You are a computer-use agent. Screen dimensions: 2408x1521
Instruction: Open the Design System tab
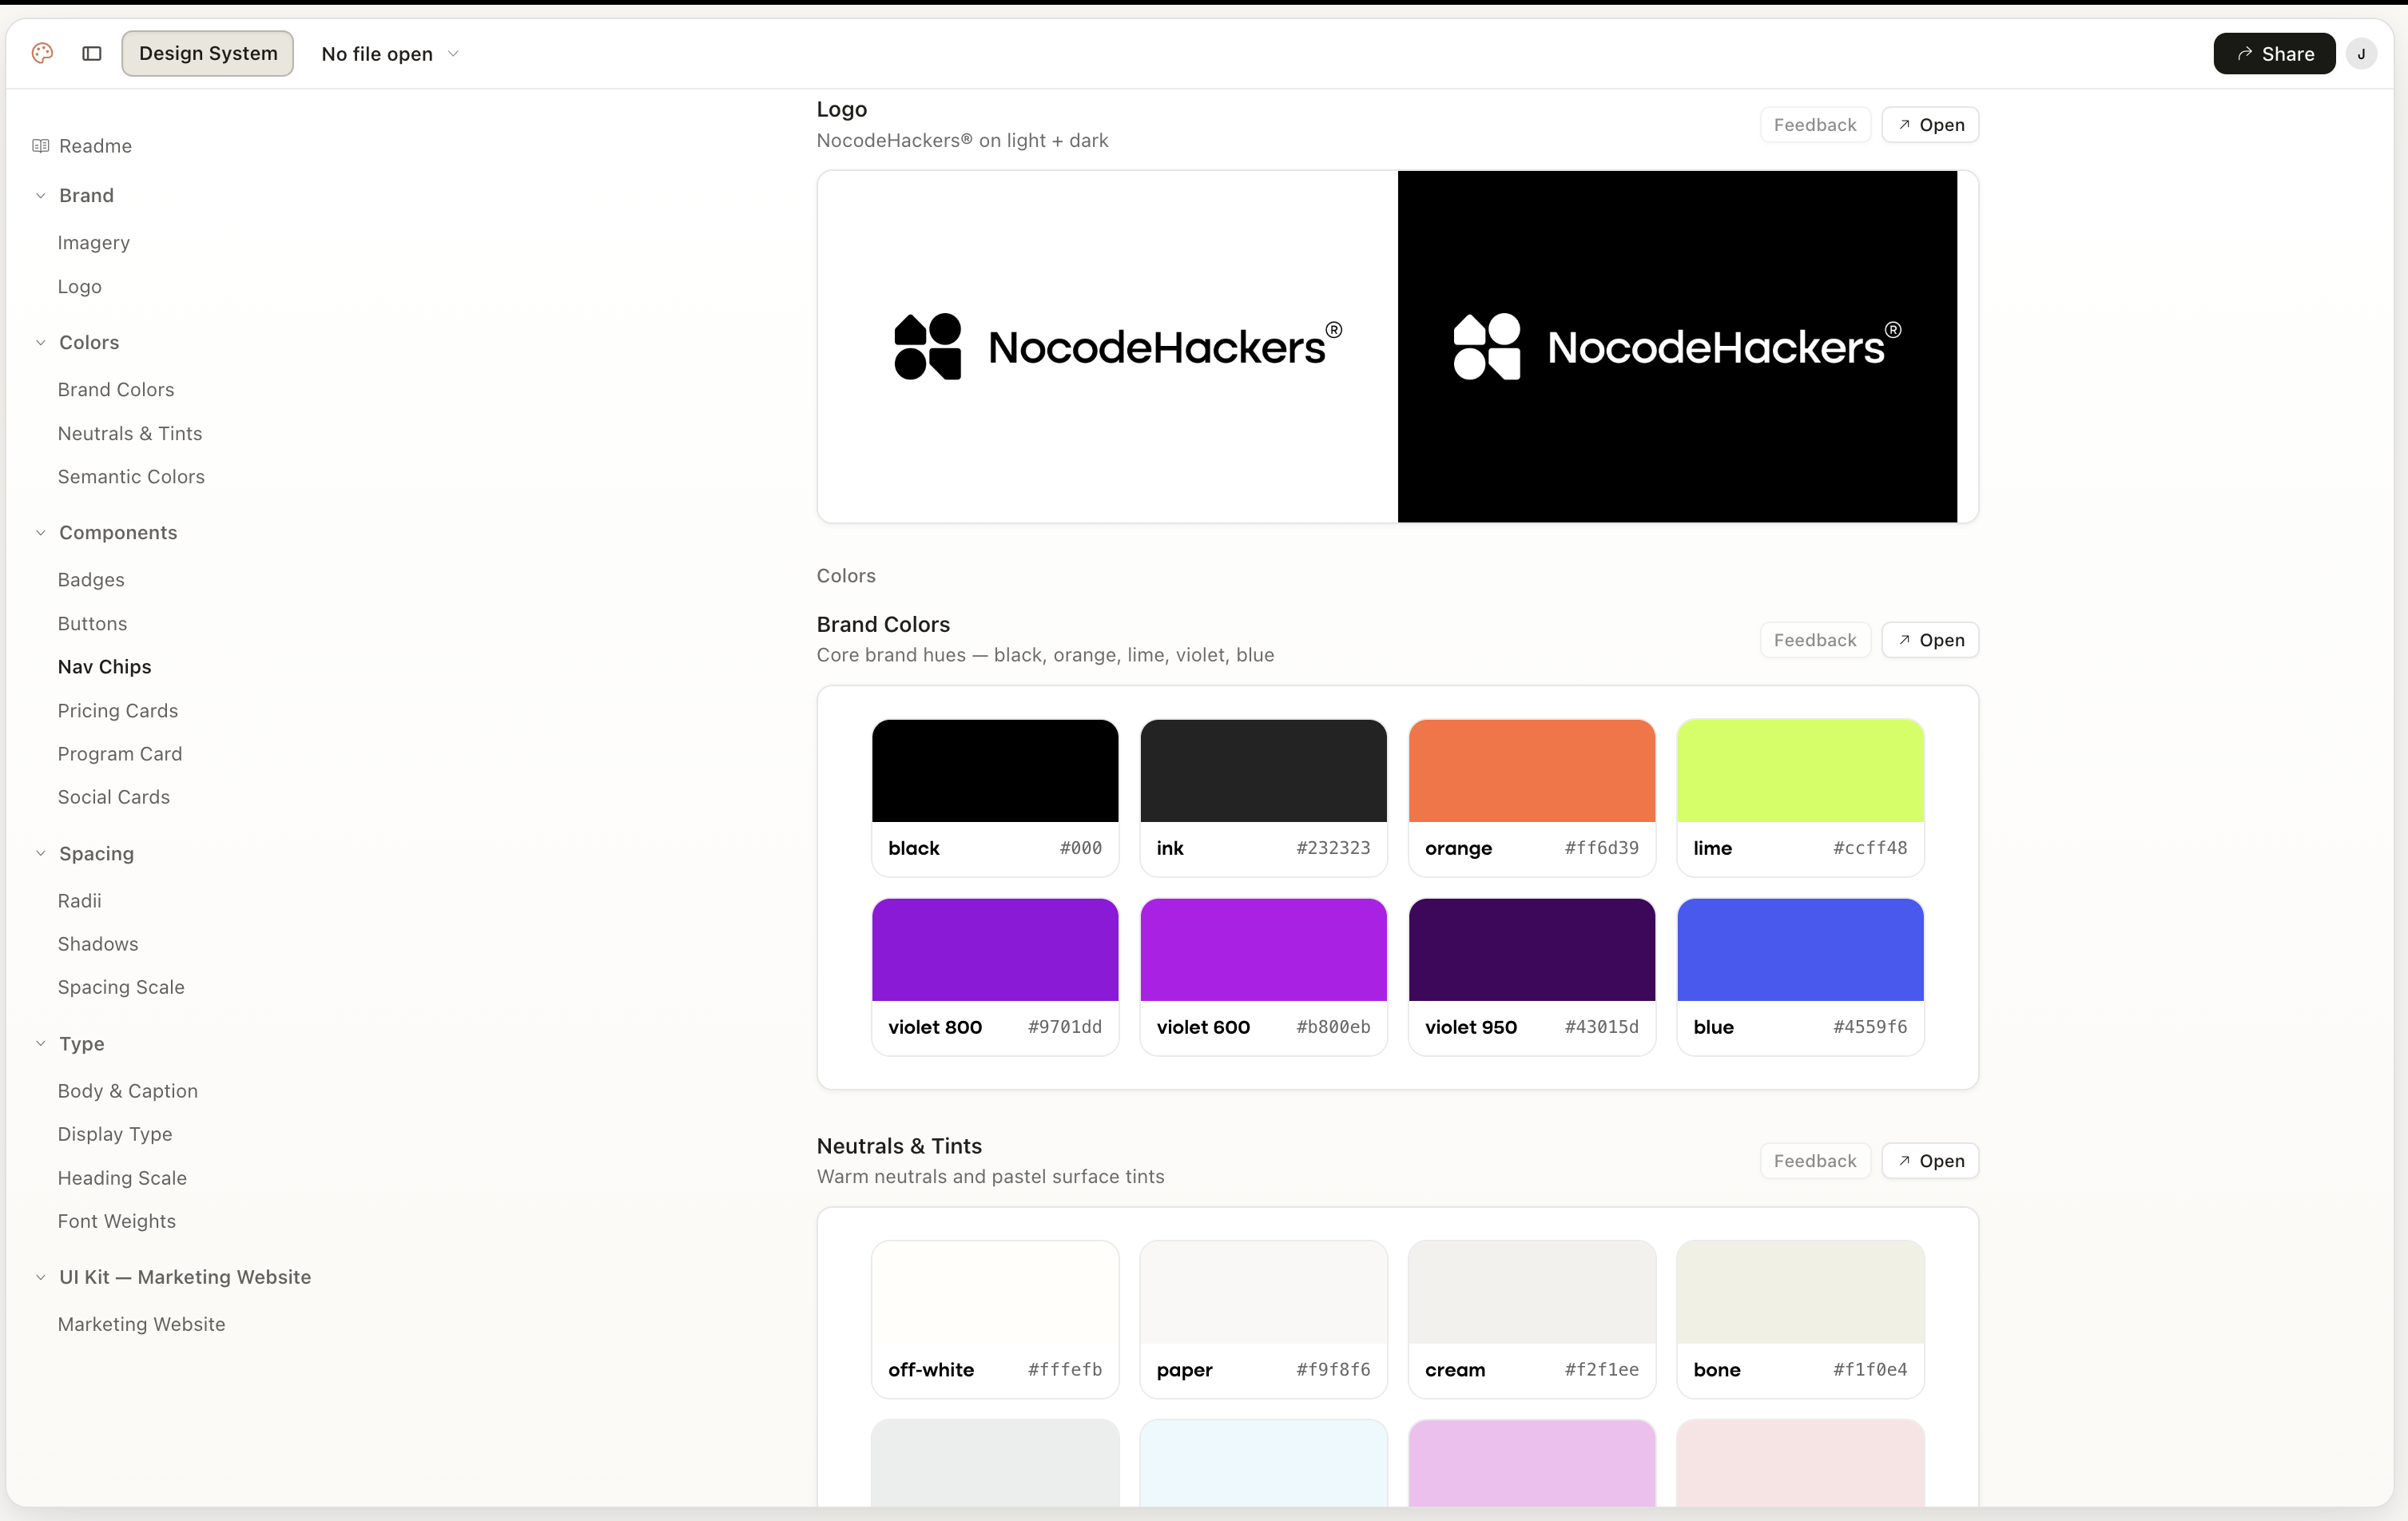coord(208,53)
